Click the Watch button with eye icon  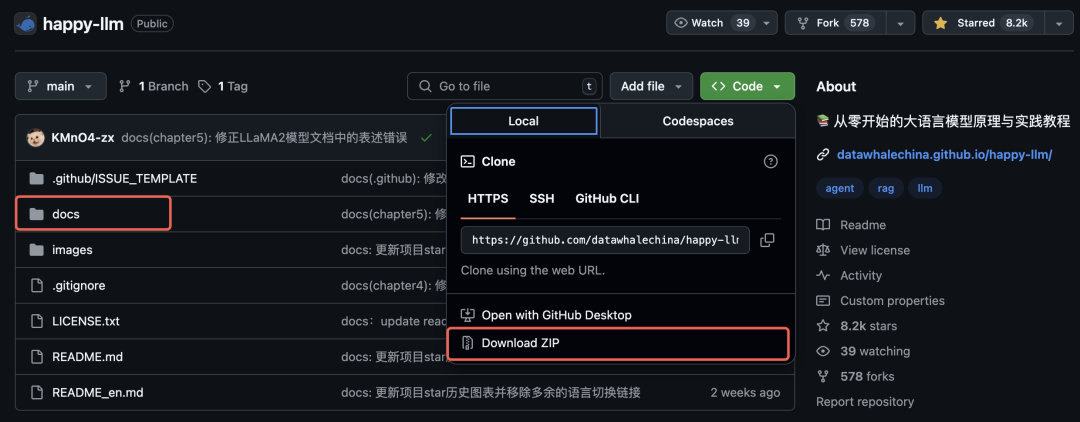(712, 23)
